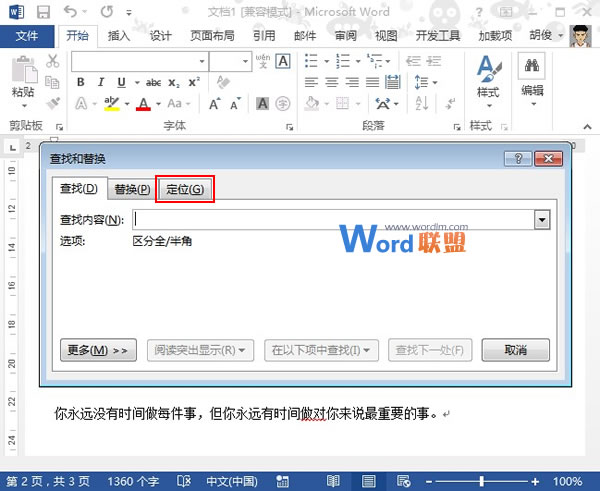Click the Center alignment icon
The height and width of the screenshot is (491, 600).
pyautogui.click(x=332, y=82)
